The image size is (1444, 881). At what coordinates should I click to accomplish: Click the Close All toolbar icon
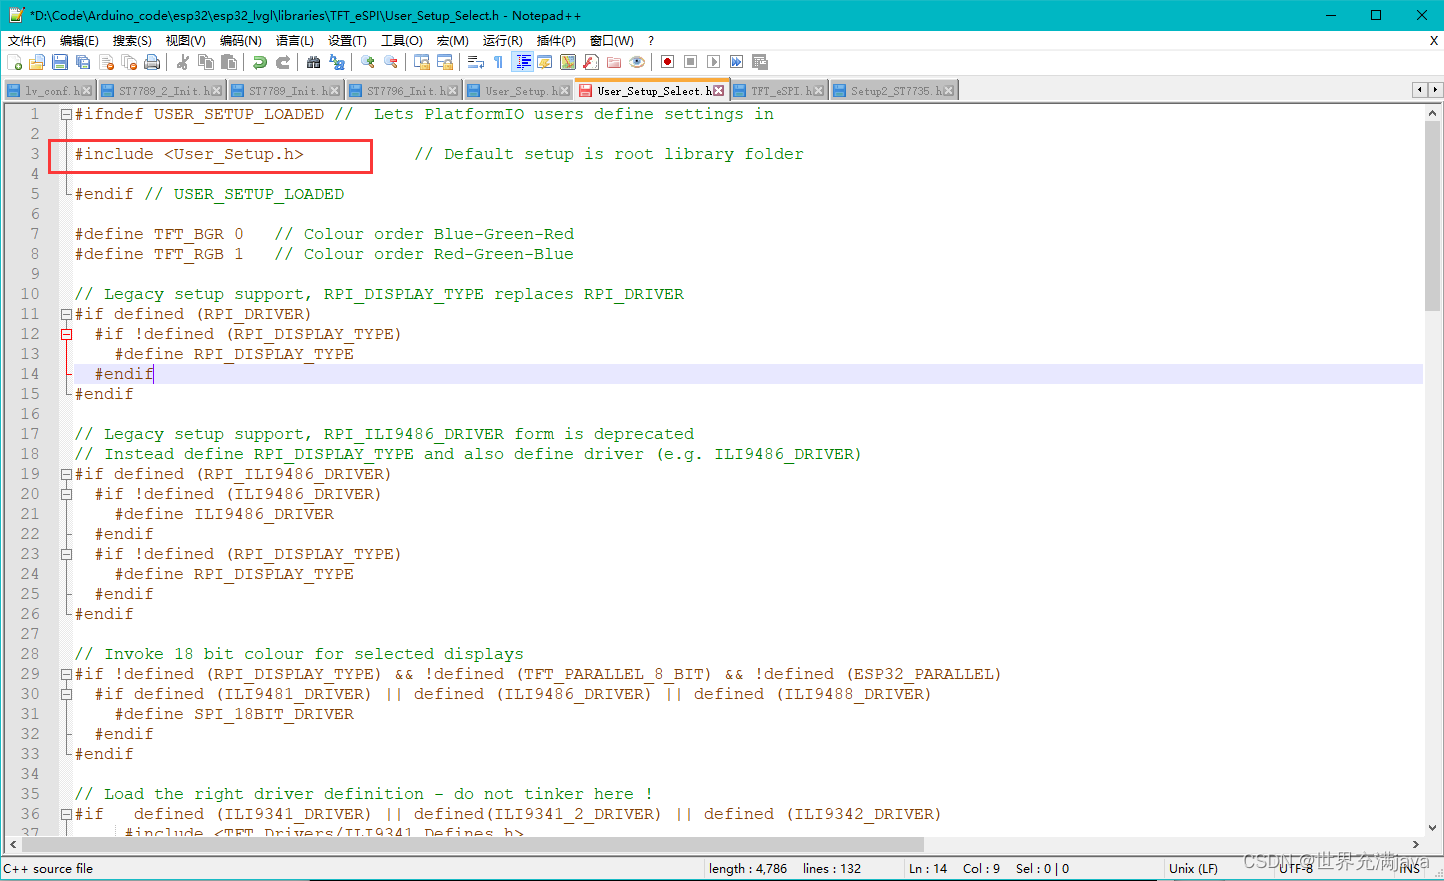pyautogui.click(x=129, y=62)
